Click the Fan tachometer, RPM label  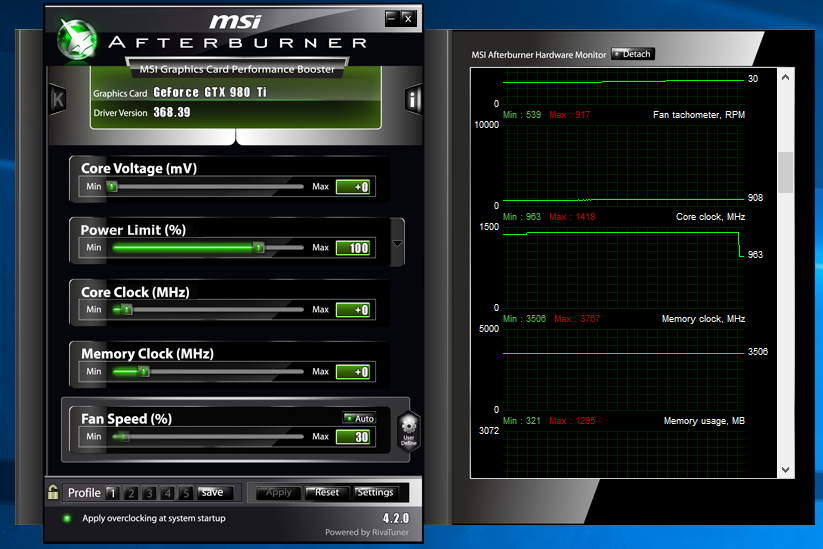click(699, 114)
